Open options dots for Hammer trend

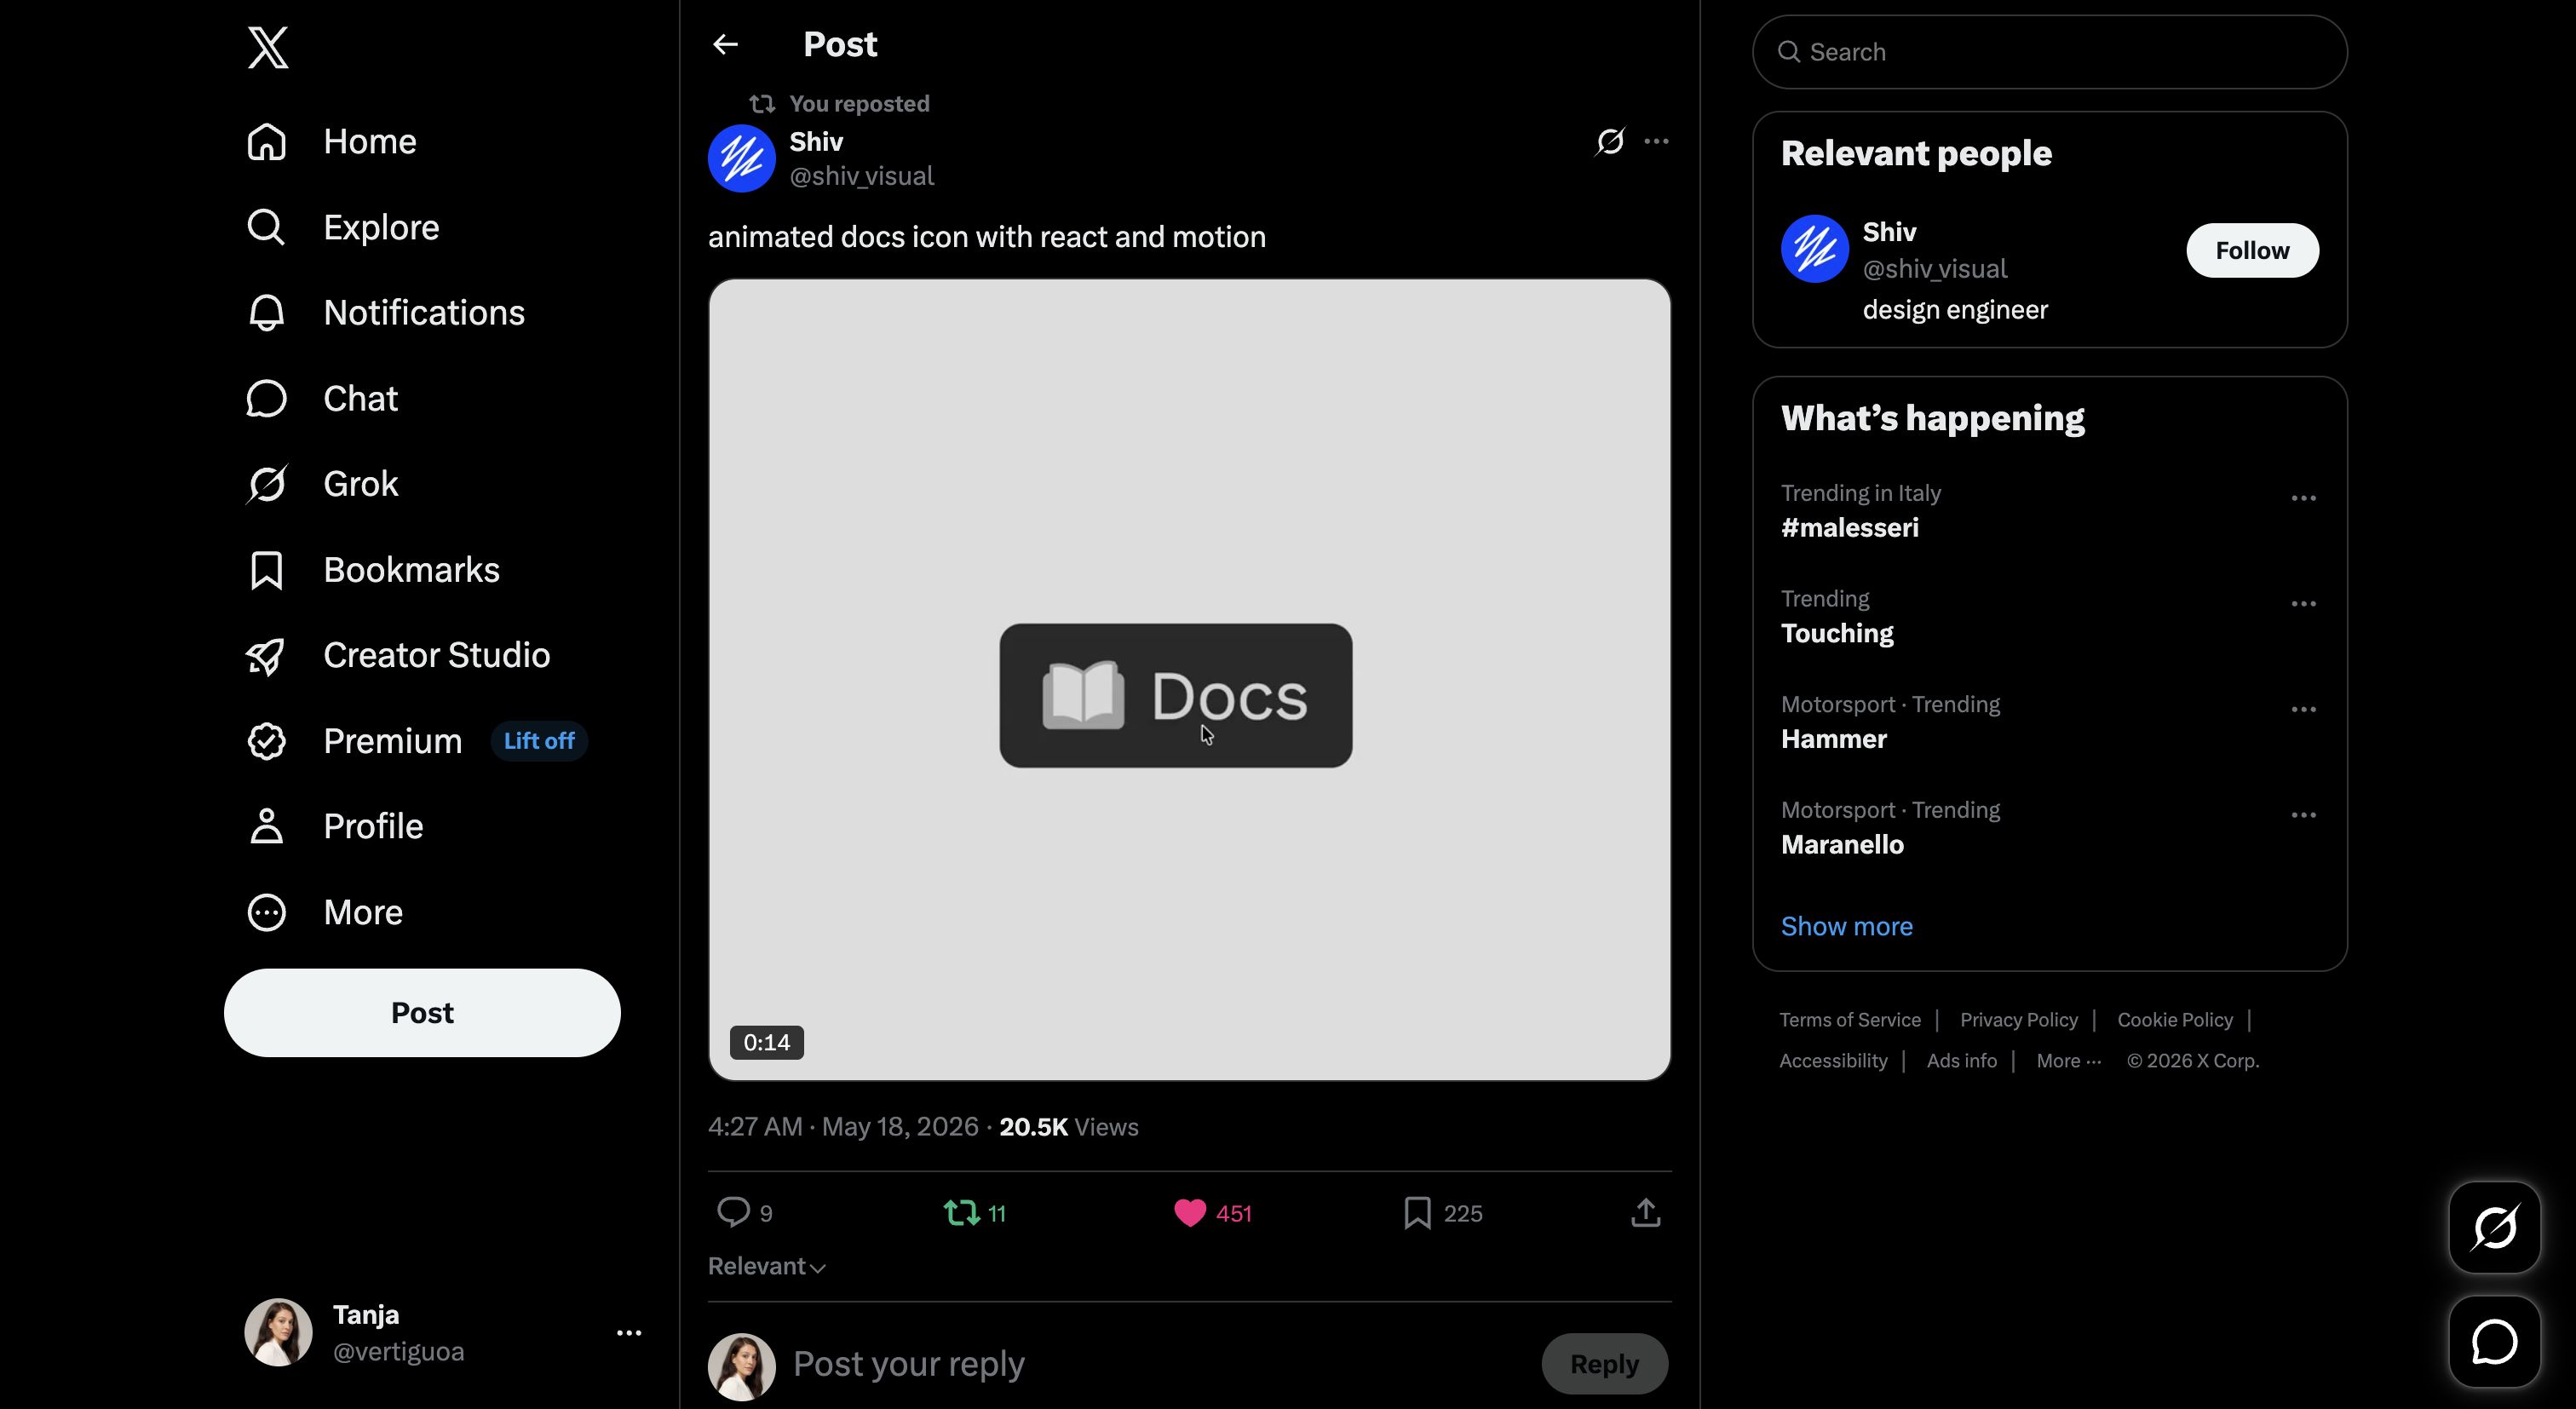(x=2304, y=709)
